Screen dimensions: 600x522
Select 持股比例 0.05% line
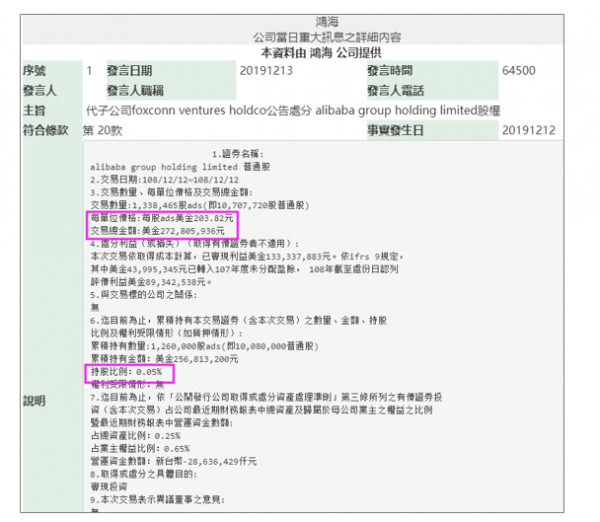126,372
